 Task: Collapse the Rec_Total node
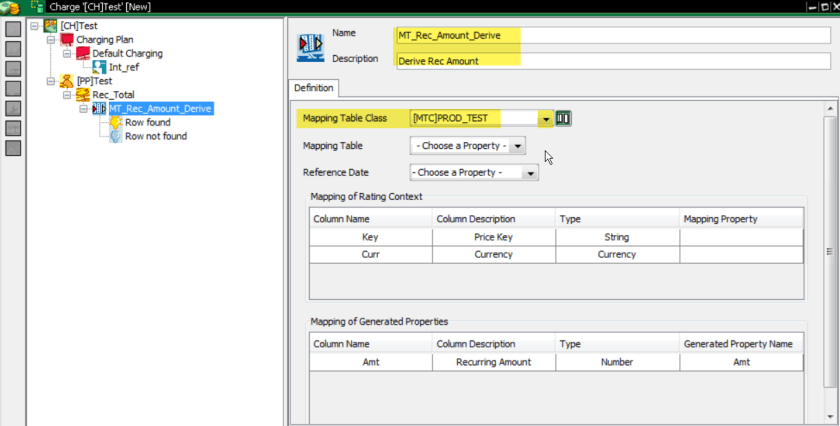tap(67, 95)
